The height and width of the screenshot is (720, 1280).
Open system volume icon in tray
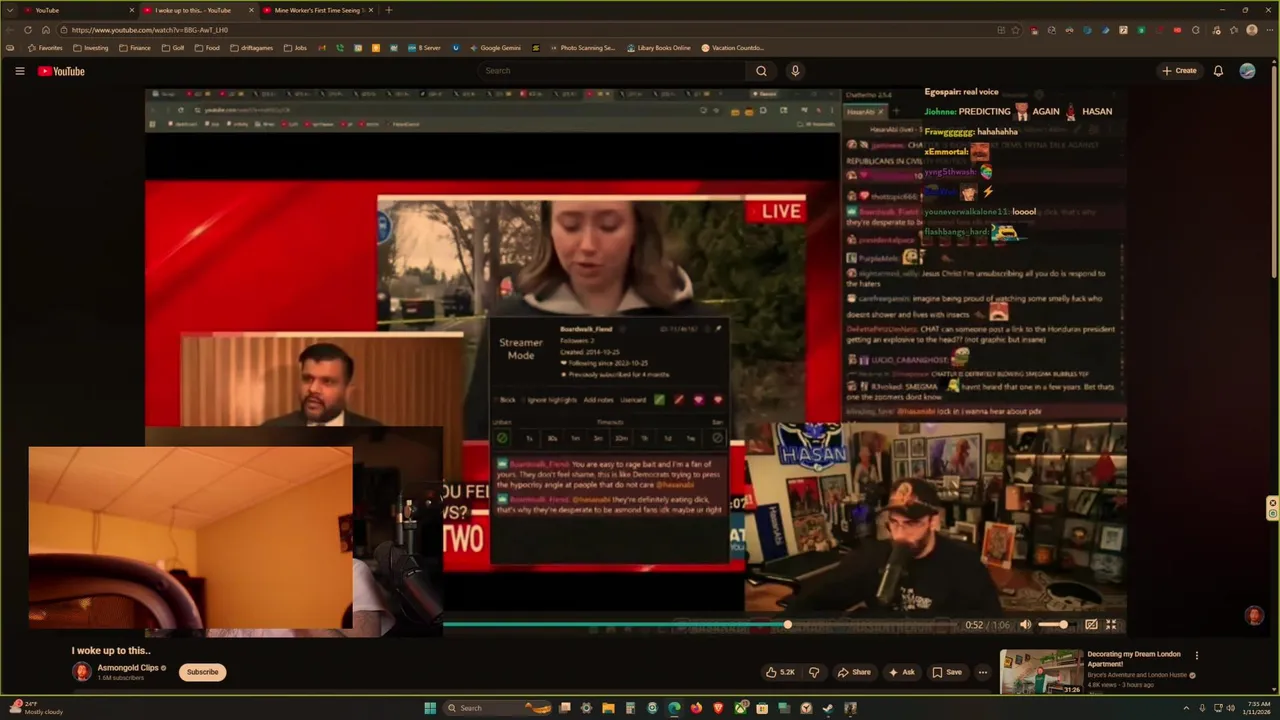pyautogui.click(x=1230, y=708)
